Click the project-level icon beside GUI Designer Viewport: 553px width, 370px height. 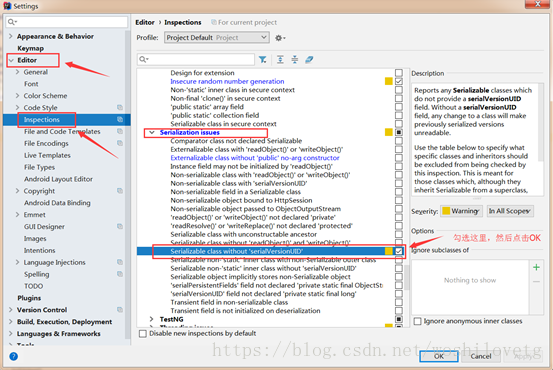pyautogui.click(x=120, y=226)
